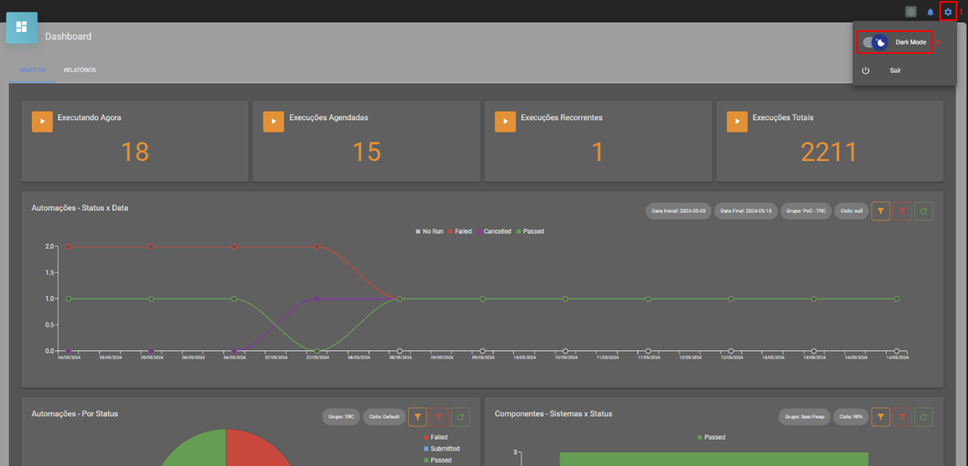Screen dimensions: 968x466
Task: Toggle No Run series in line chart legend
Action: [x=430, y=231]
